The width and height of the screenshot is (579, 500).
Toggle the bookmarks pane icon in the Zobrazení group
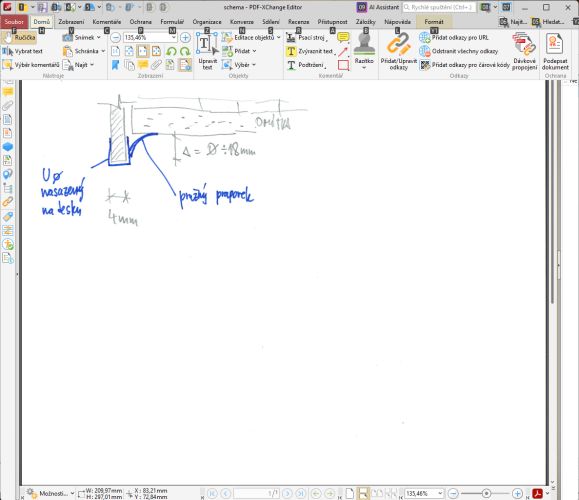coord(116,65)
